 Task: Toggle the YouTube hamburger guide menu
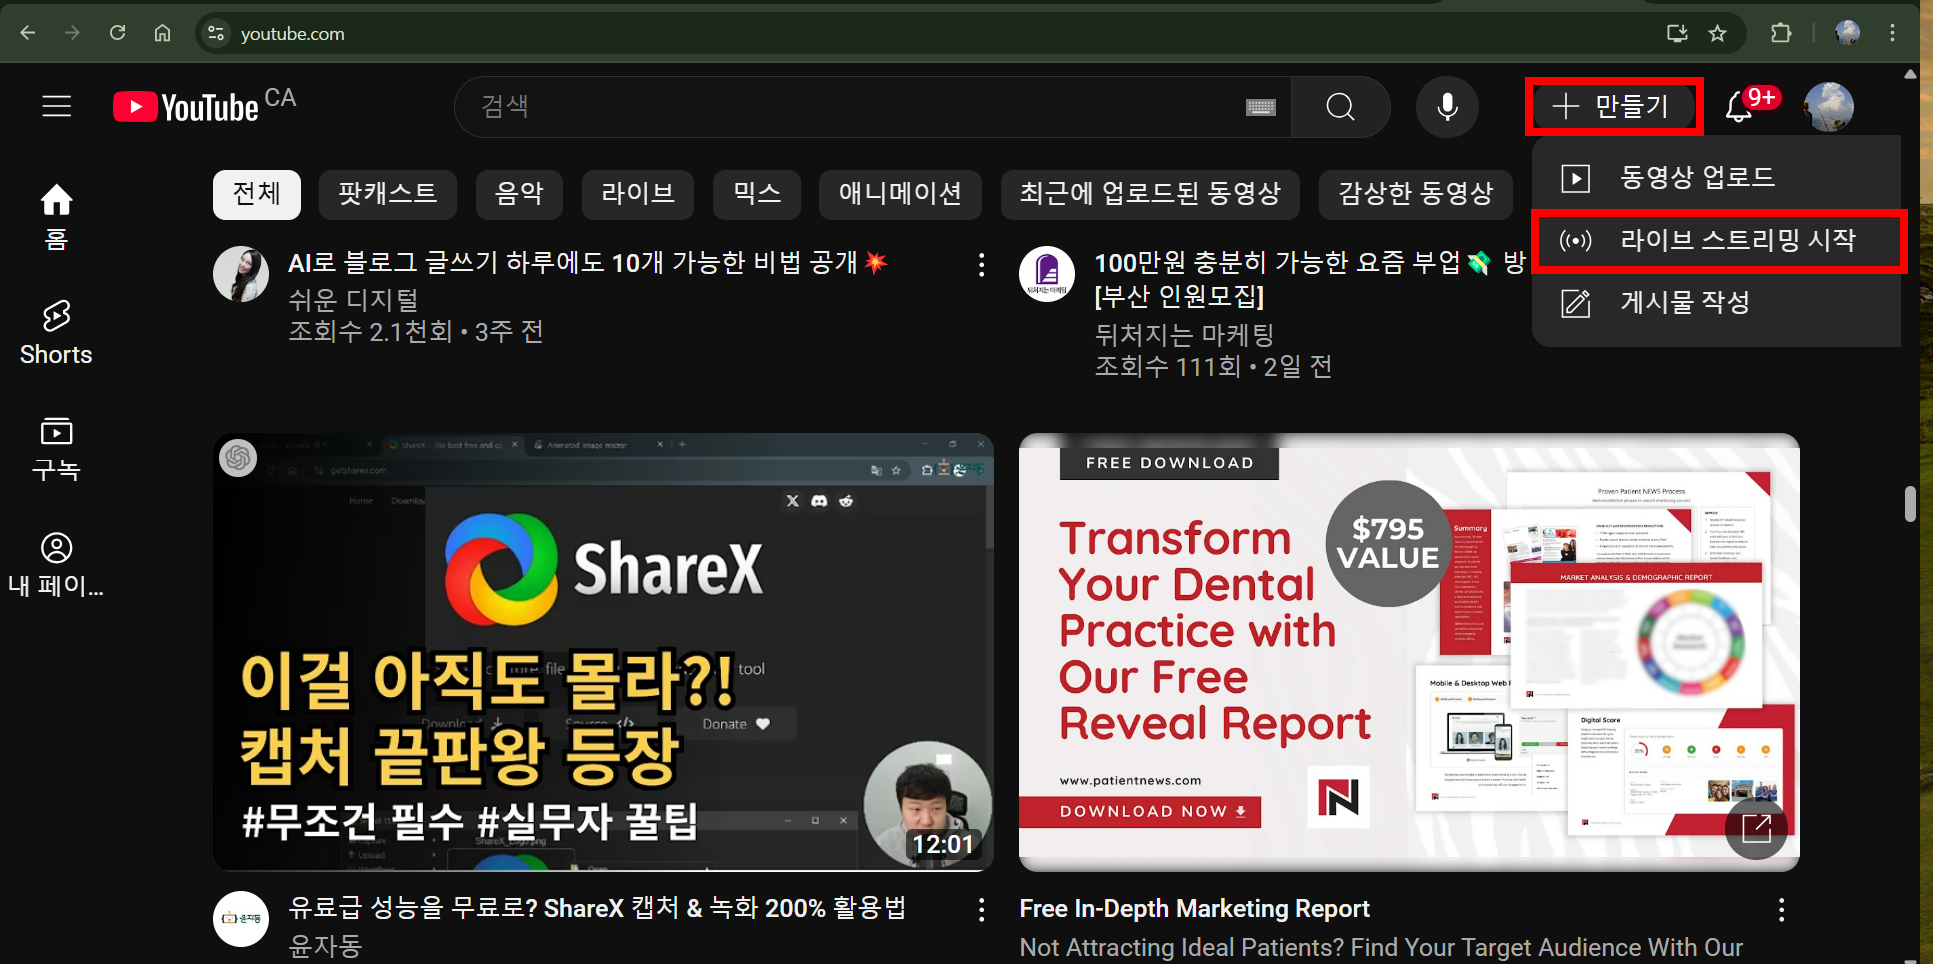[57, 106]
